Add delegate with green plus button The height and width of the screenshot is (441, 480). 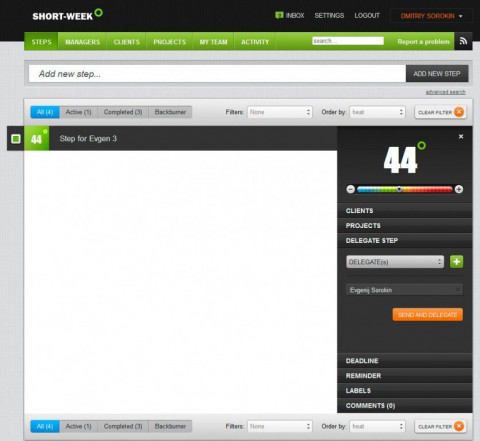[x=456, y=262]
